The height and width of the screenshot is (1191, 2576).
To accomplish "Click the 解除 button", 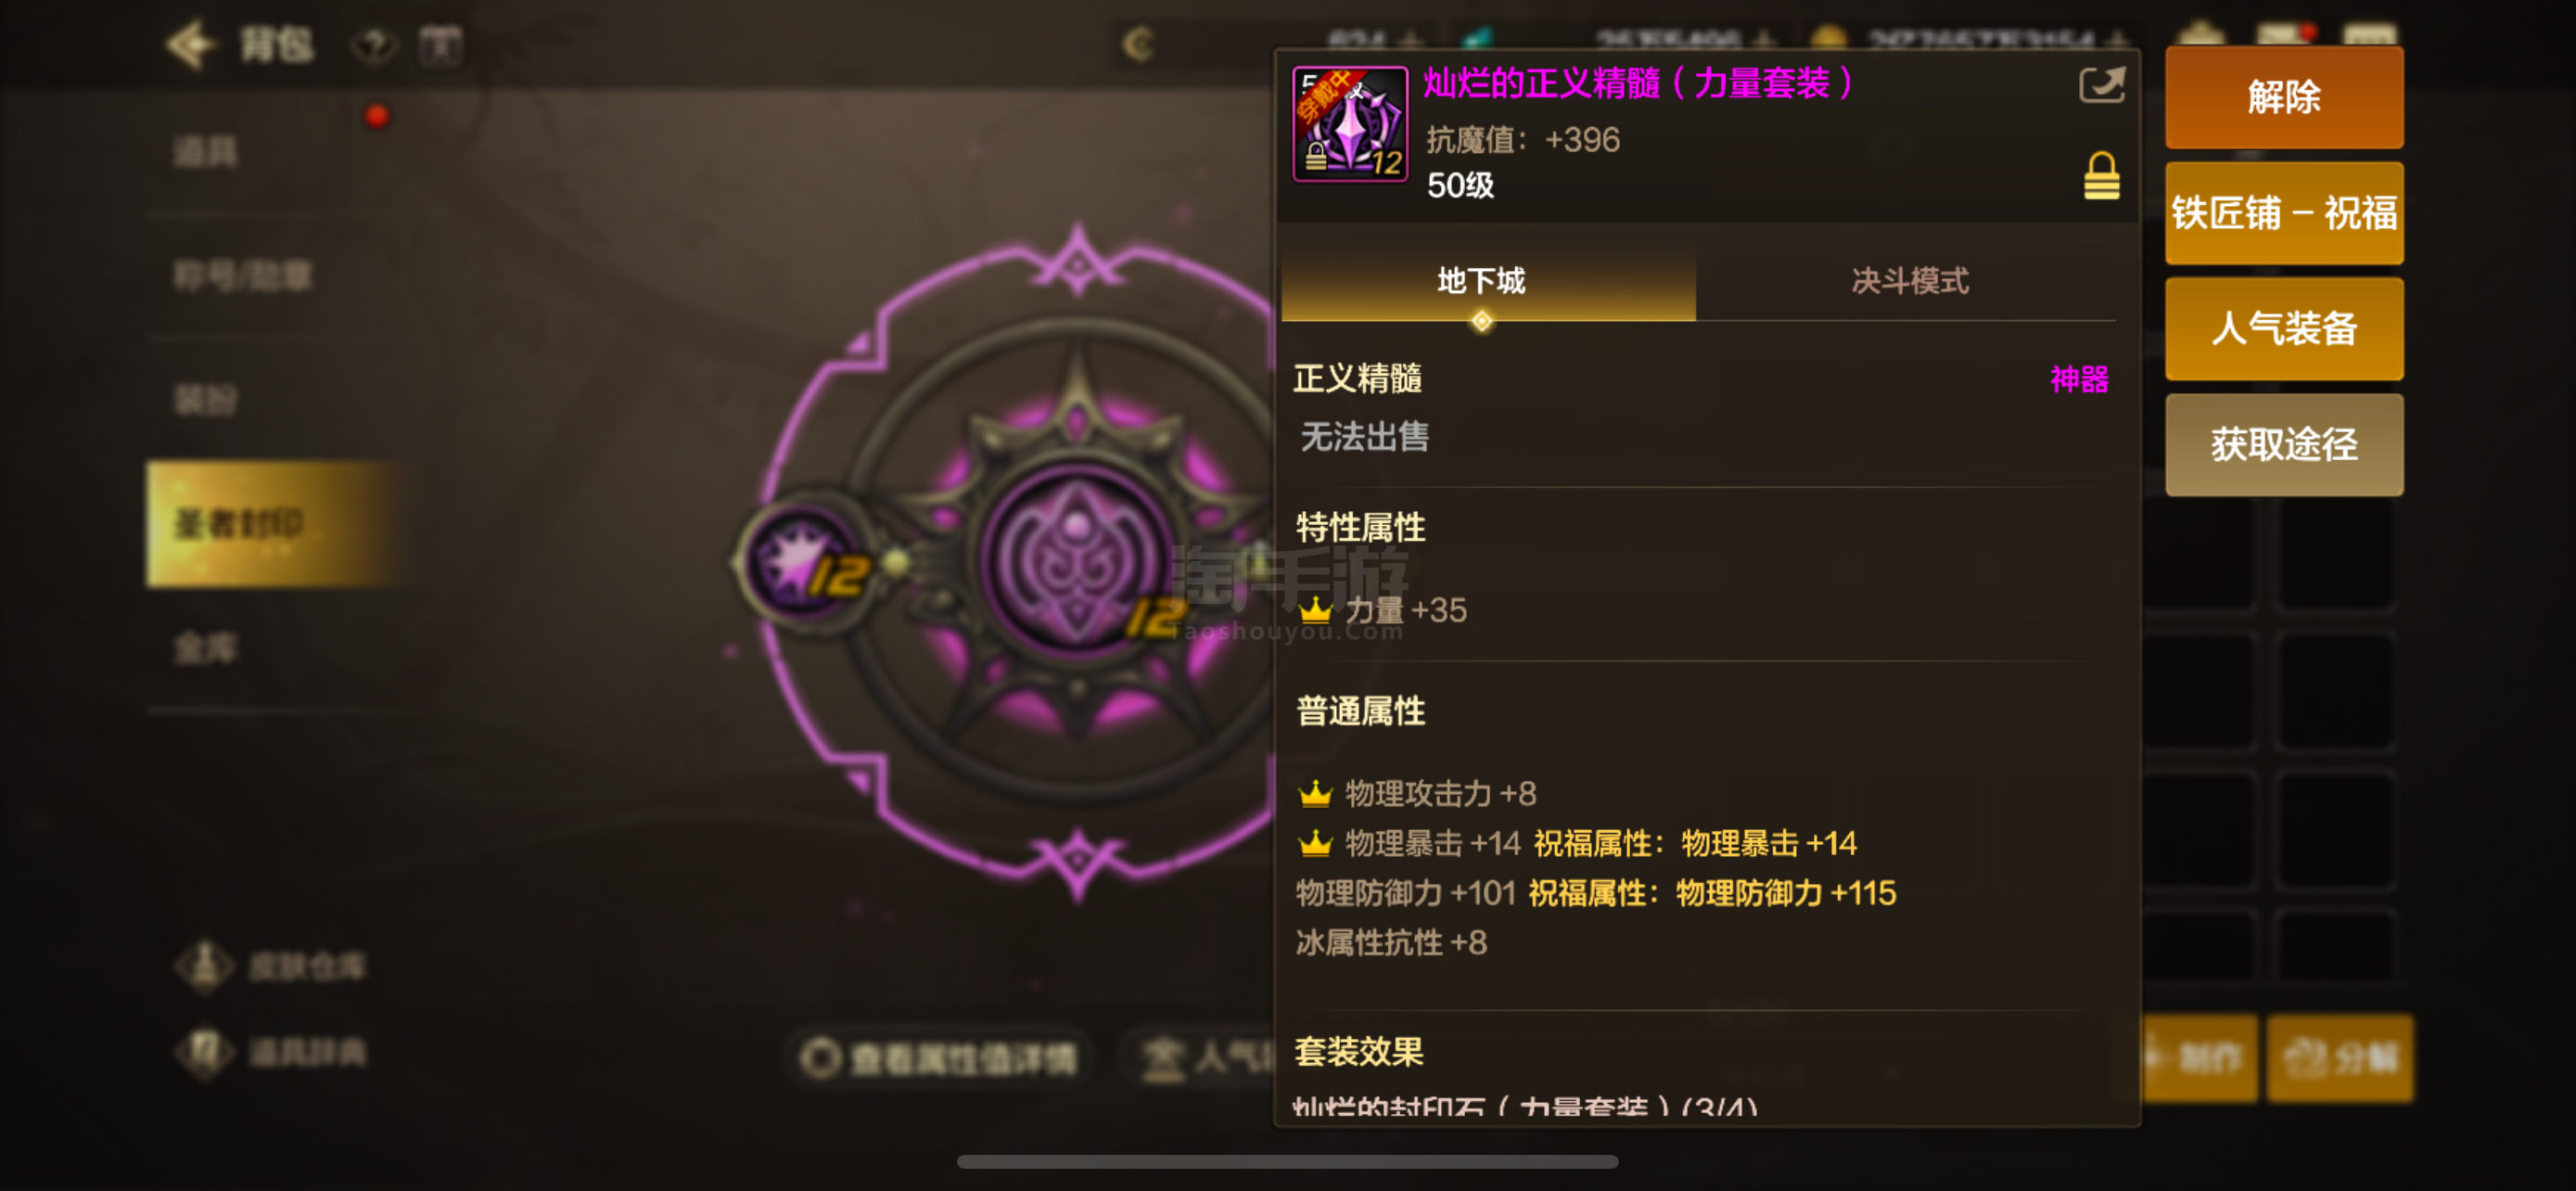I will [2283, 97].
